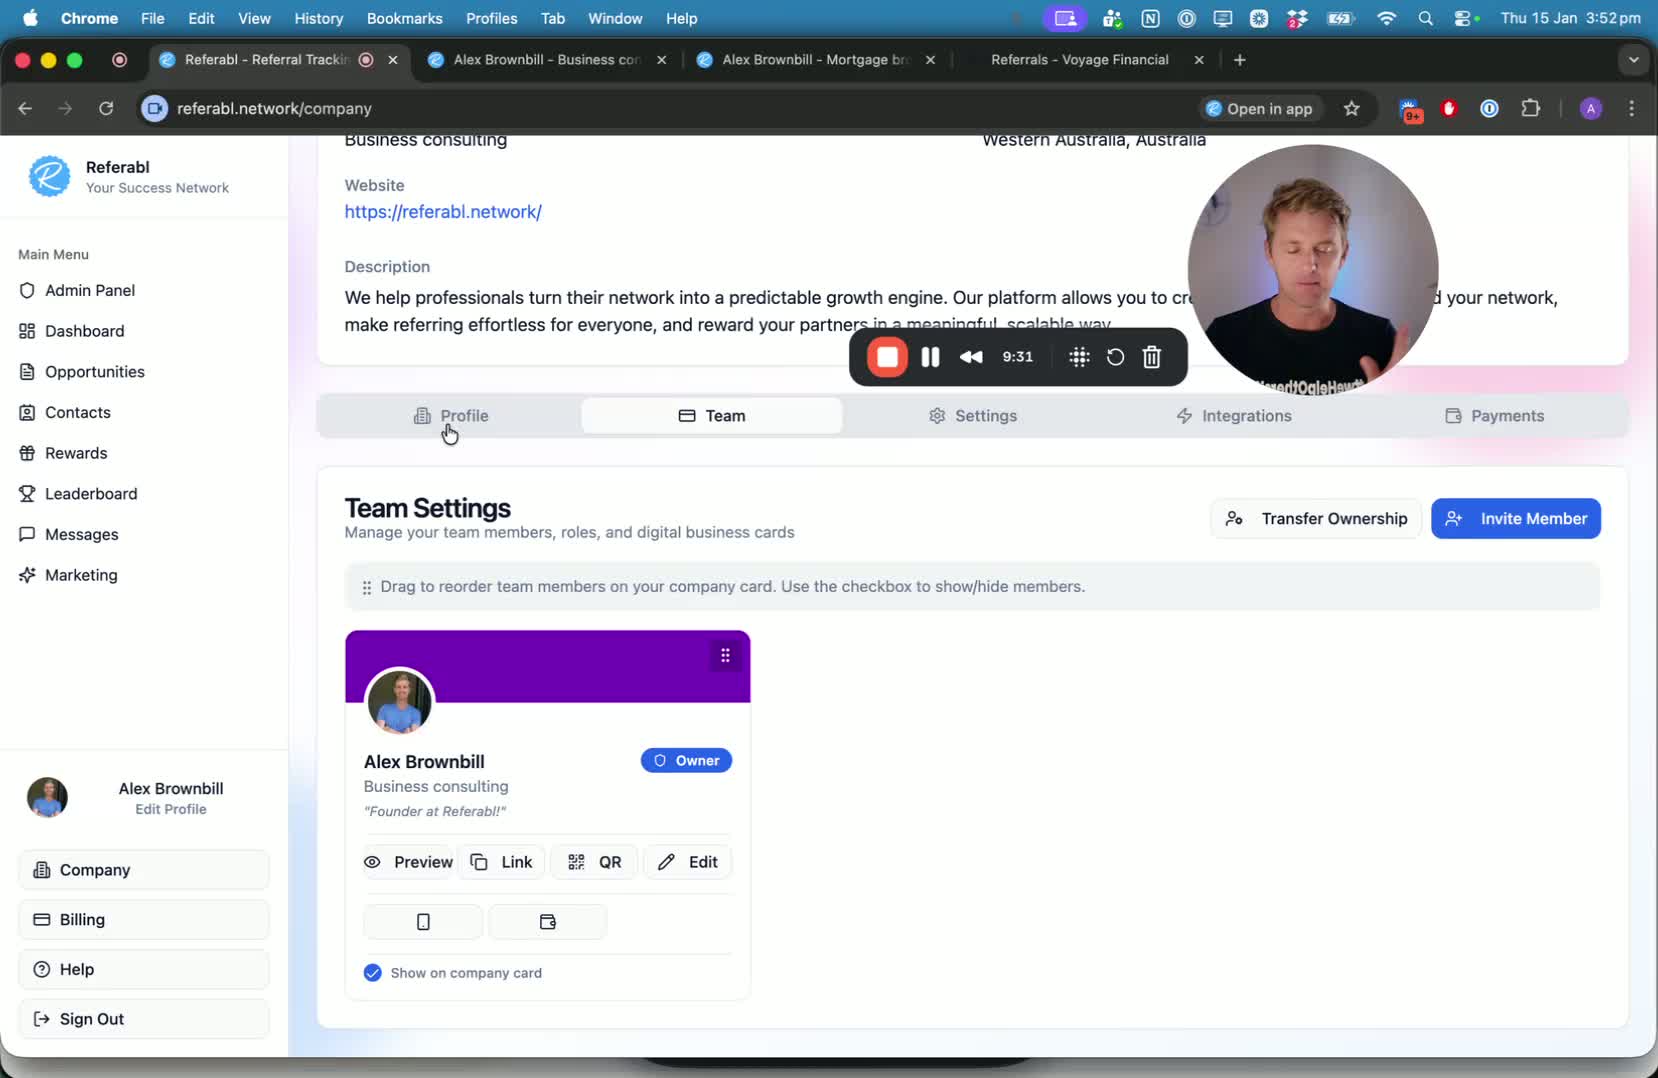This screenshot has width=1658, height=1078.
Task: Click the Referabl logo in the sidebar
Action: pyautogui.click(x=49, y=176)
